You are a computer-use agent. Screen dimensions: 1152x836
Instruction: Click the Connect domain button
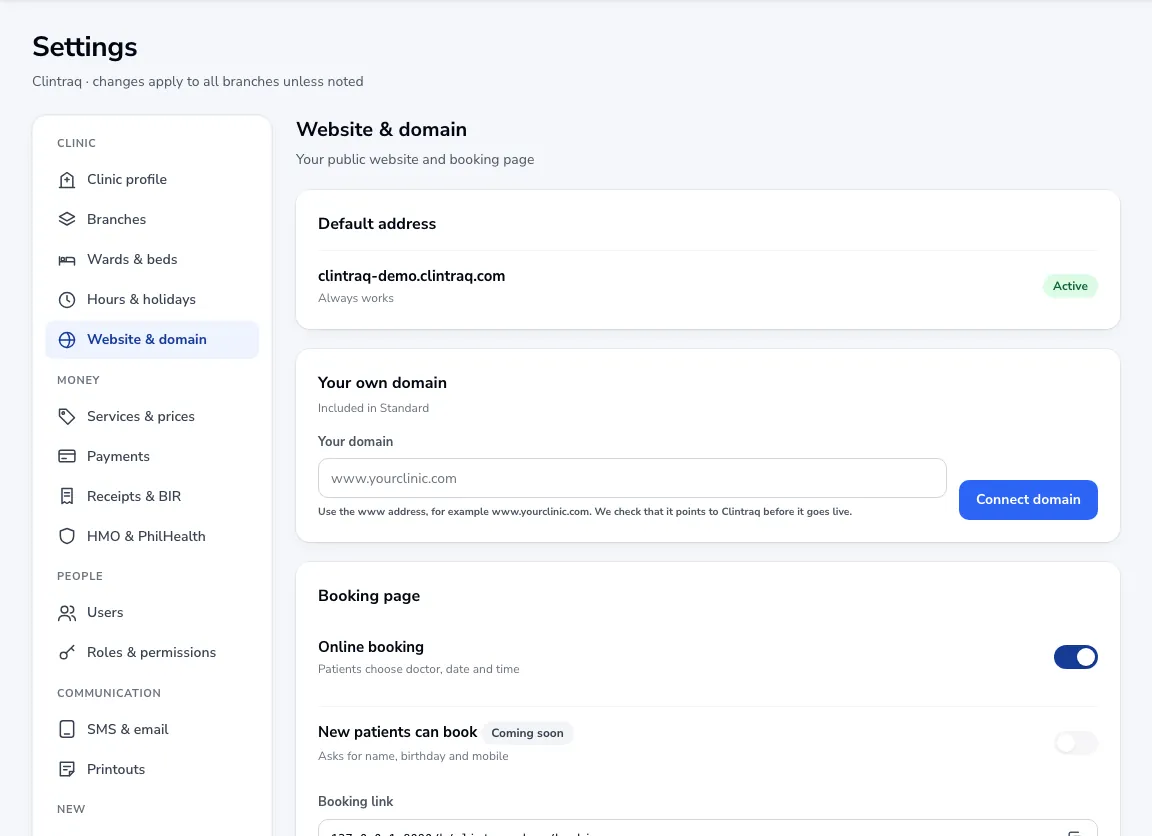[x=1028, y=500]
